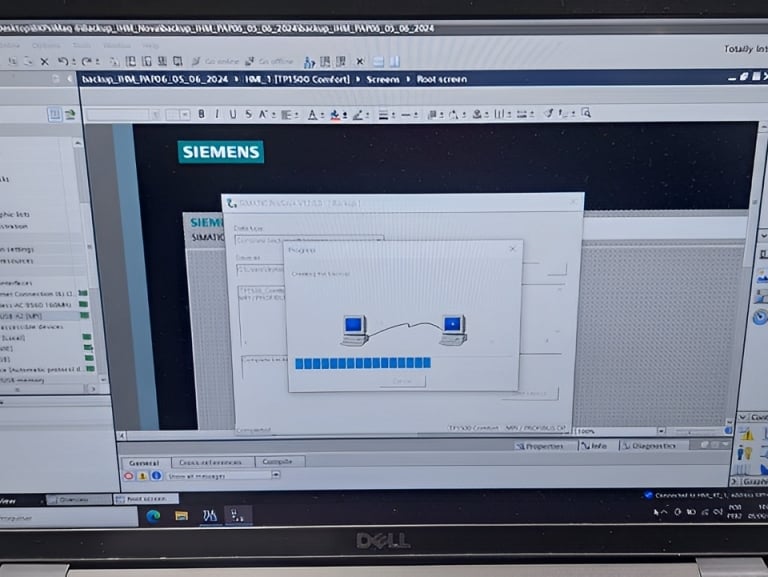Select the border line color pencil tool
768x577 pixels.
tap(358, 115)
